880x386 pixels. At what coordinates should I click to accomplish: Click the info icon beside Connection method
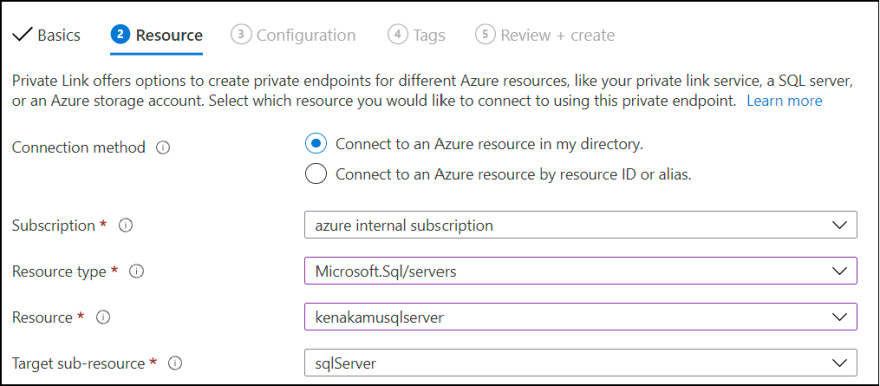(163, 148)
